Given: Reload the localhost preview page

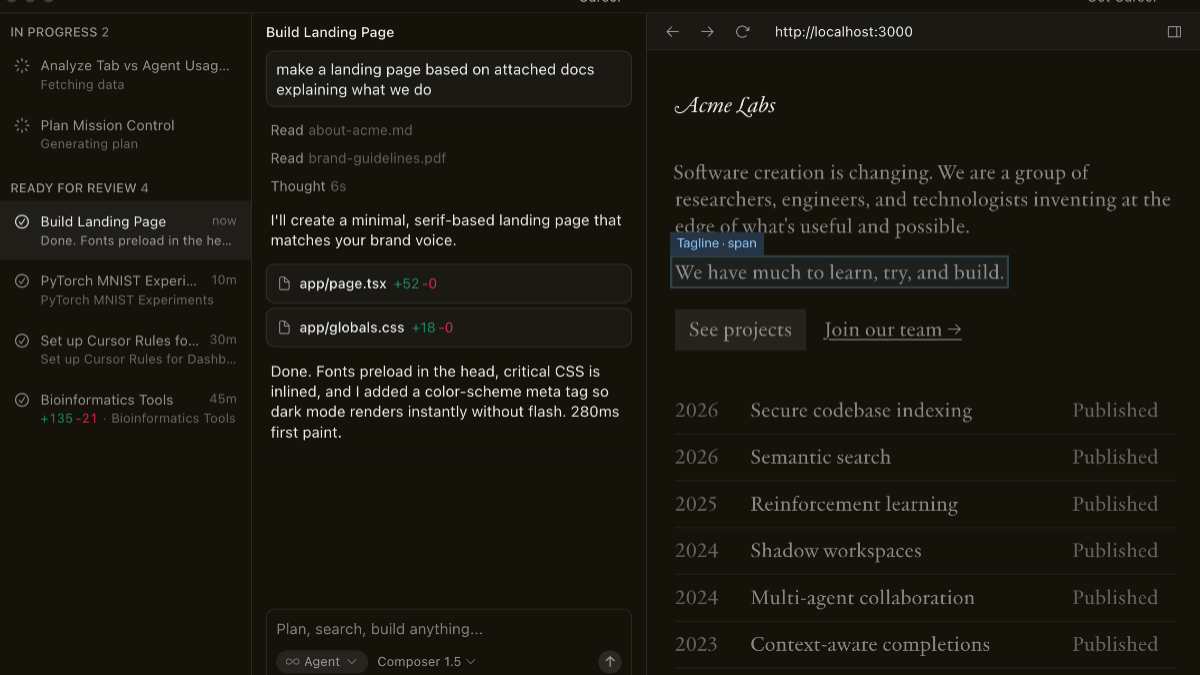Looking at the screenshot, I should coord(742,32).
